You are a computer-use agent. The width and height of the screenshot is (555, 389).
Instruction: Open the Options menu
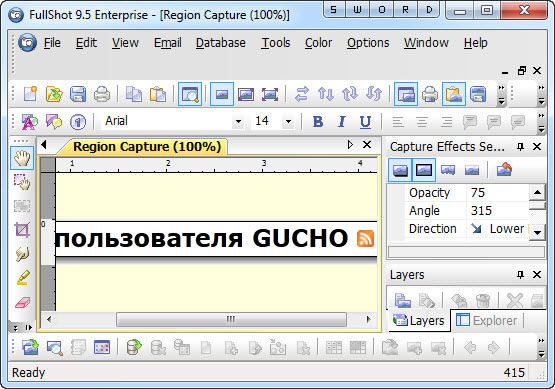(x=368, y=43)
